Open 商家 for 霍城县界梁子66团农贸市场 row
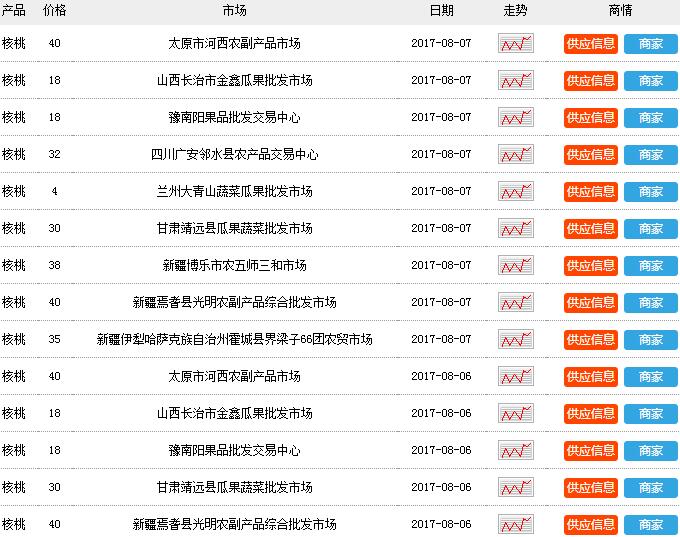 650,339
